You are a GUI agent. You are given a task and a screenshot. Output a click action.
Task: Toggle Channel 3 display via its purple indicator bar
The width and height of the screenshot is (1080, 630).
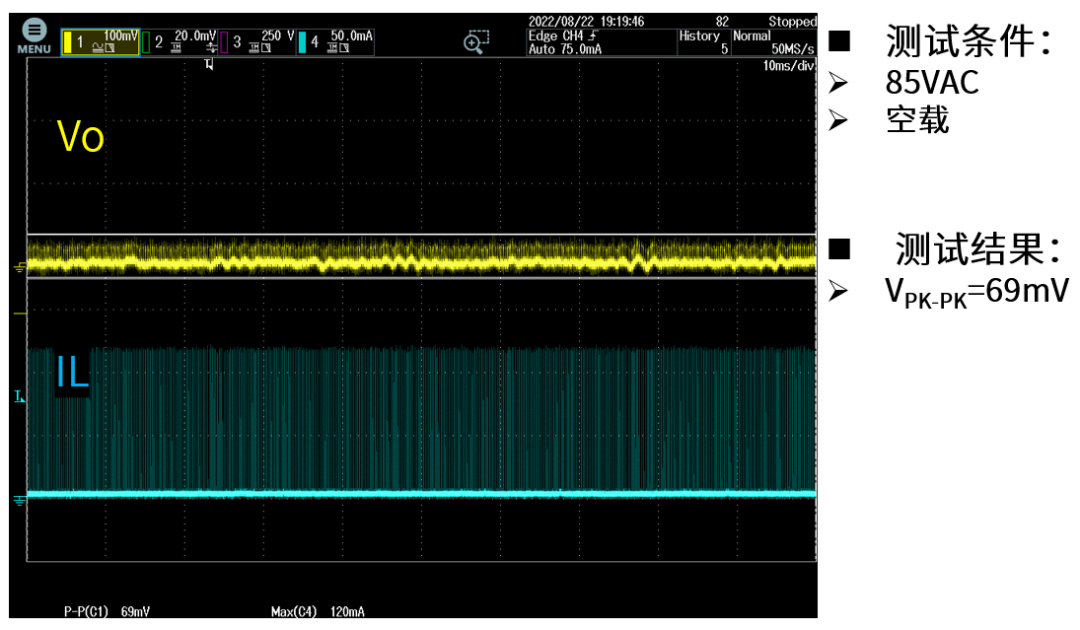point(223,38)
